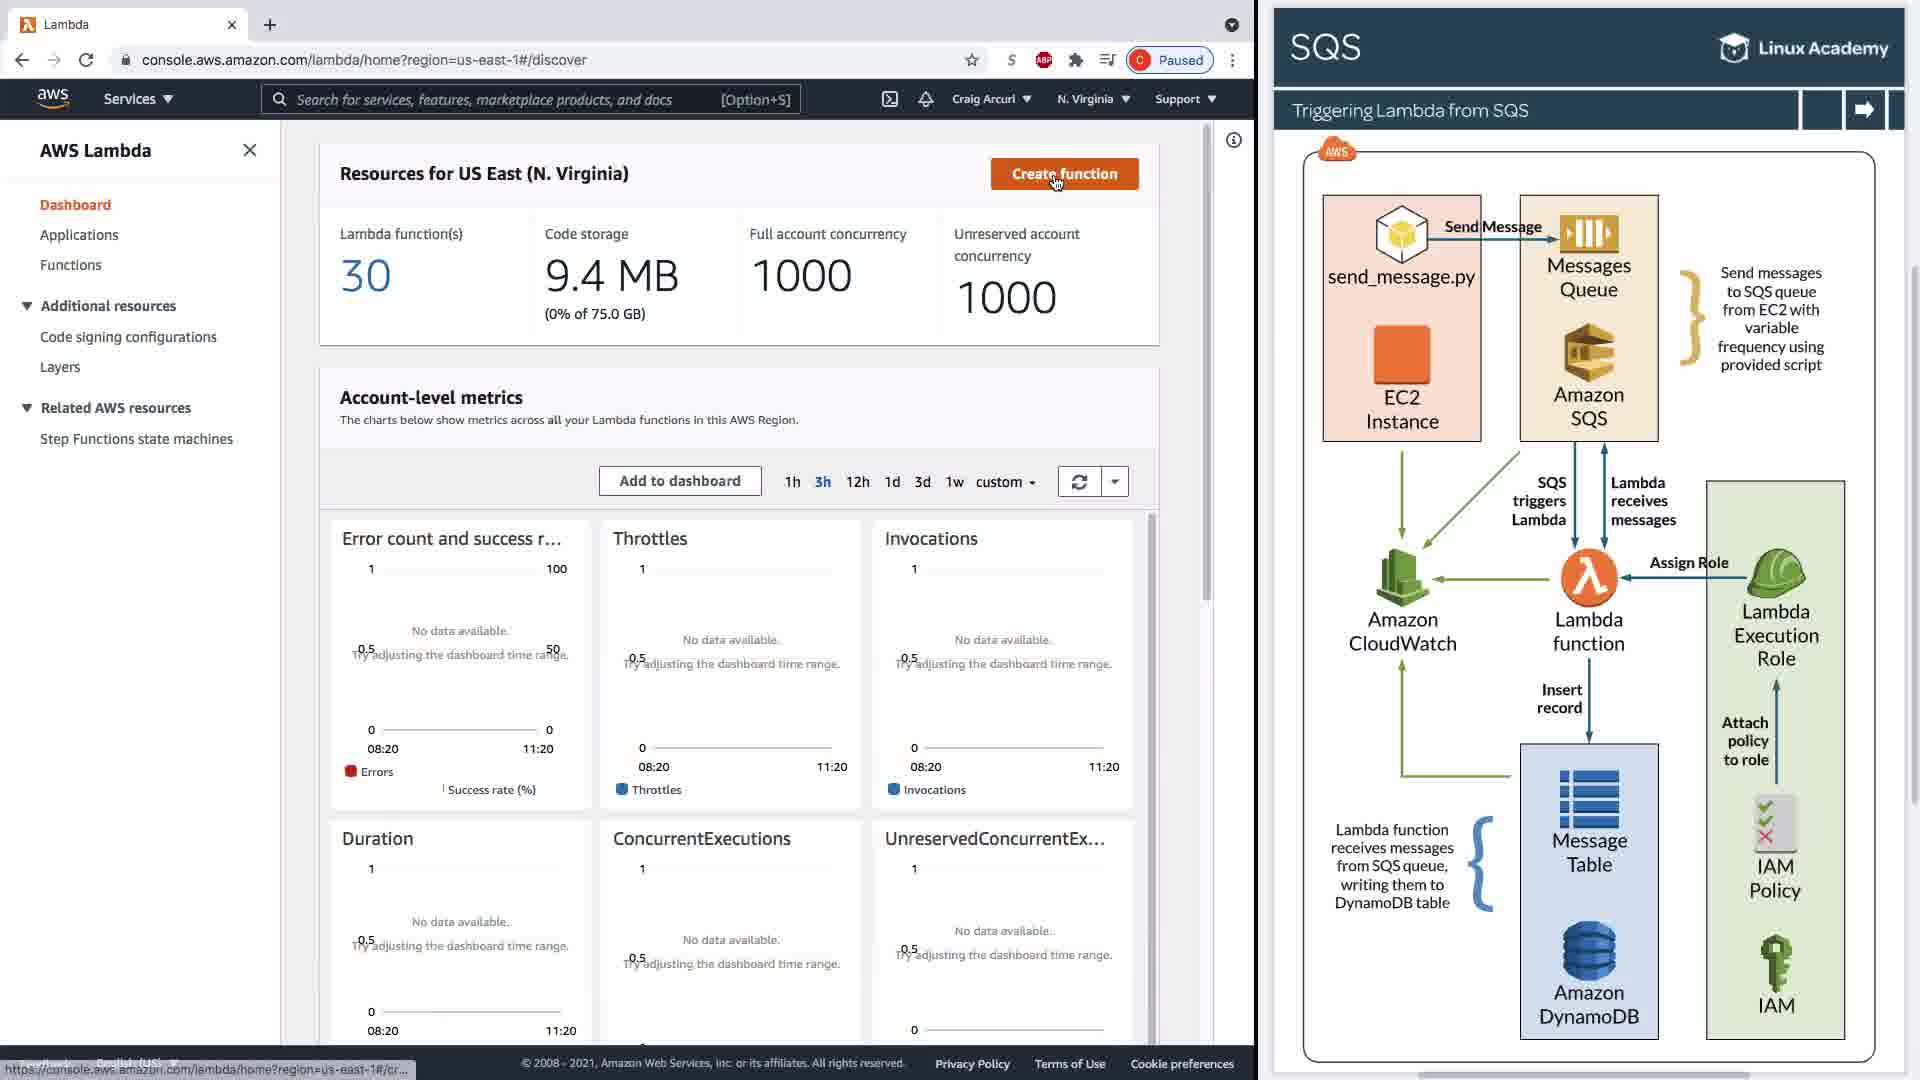Image resolution: width=1920 pixels, height=1080 pixels.
Task: Click the AWS search input field
Action: (500, 99)
